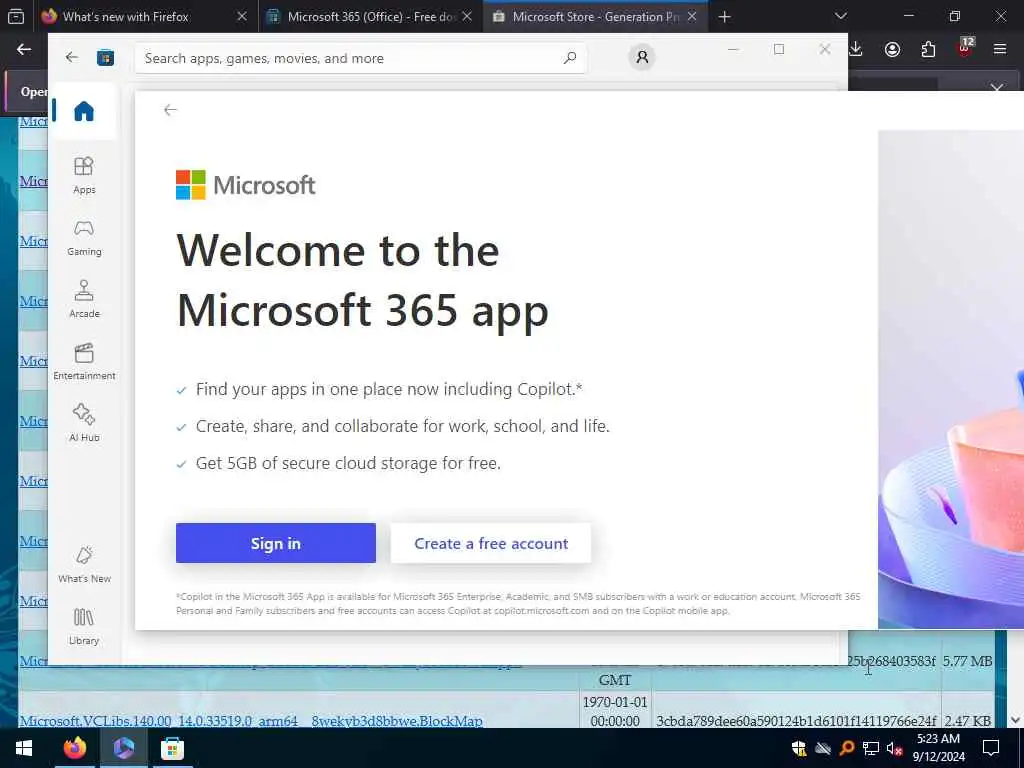Go back in the Microsoft 365 welcome panel

(x=170, y=110)
